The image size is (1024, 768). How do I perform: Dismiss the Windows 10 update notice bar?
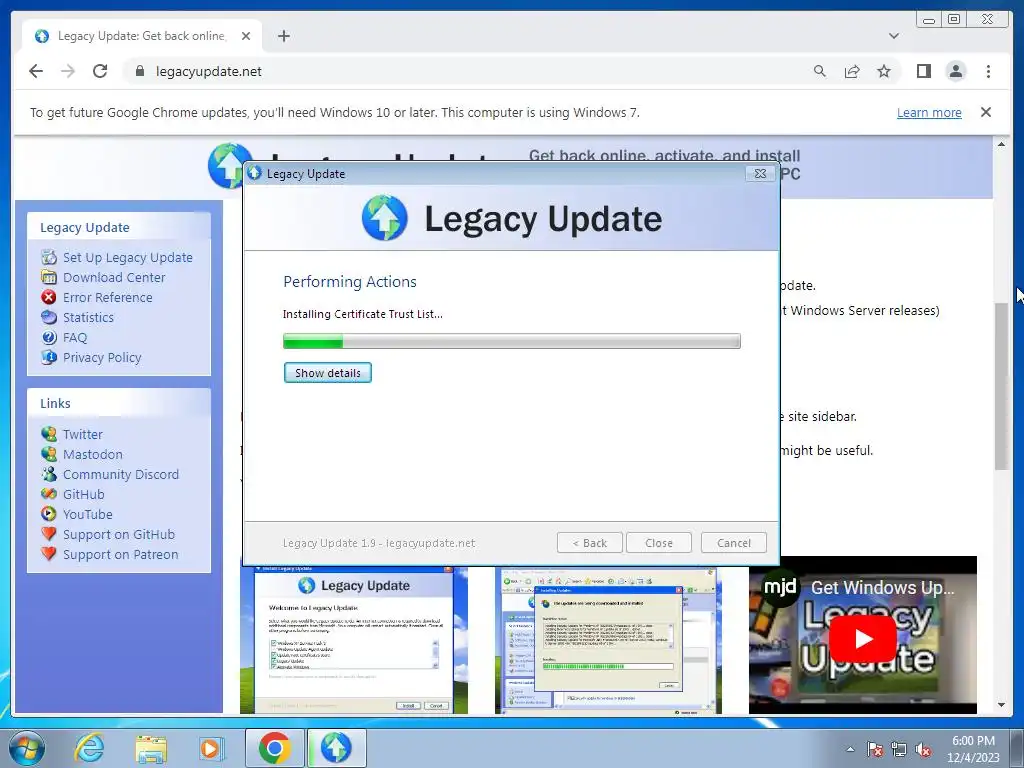986,112
